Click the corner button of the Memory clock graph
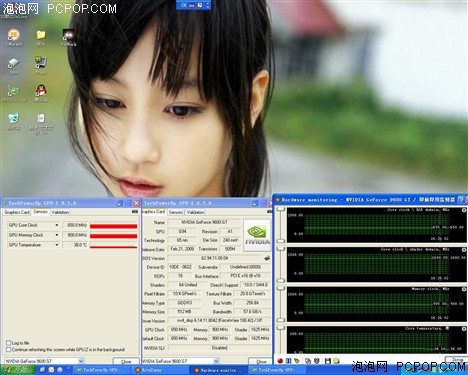Screen dimensions: 468x375 point(464,289)
